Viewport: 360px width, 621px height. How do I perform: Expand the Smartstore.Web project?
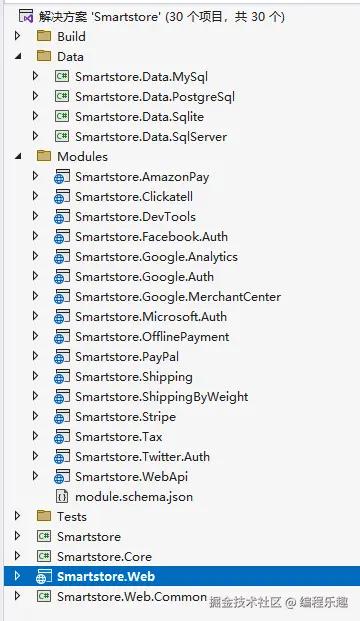[17, 576]
